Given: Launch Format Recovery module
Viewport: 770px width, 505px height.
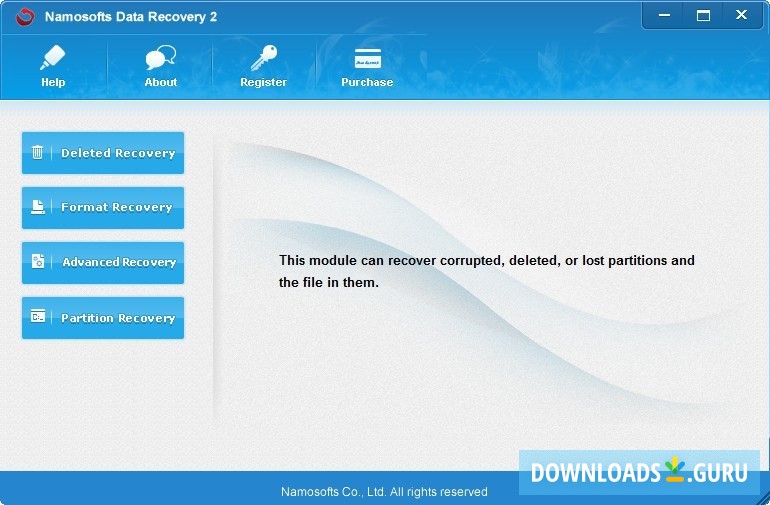Looking at the screenshot, I should click(x=103, y=208).
